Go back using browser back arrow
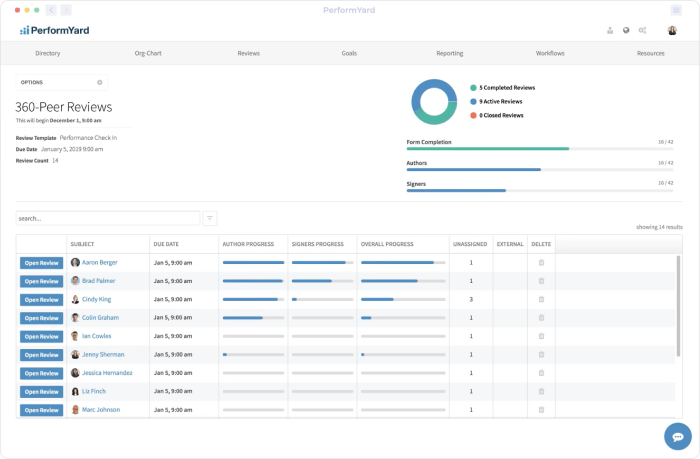The image size is (700, 459). [51, 10]
